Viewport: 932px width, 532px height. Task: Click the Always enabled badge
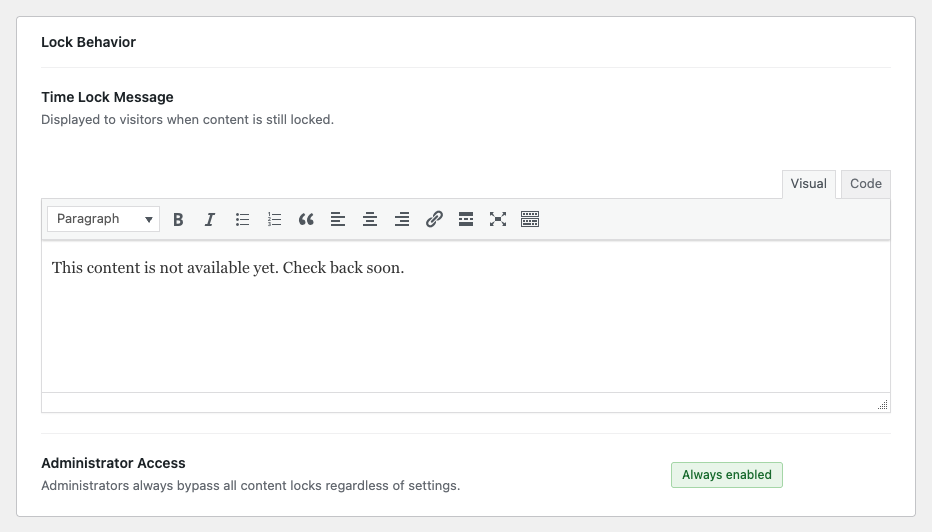pos(726,475)
